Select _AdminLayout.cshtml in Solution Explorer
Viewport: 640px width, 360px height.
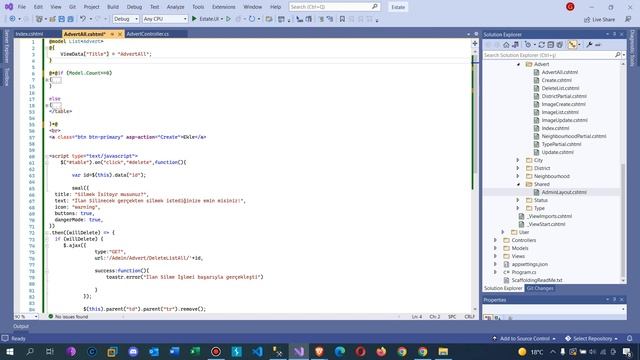tap(564, 192)
